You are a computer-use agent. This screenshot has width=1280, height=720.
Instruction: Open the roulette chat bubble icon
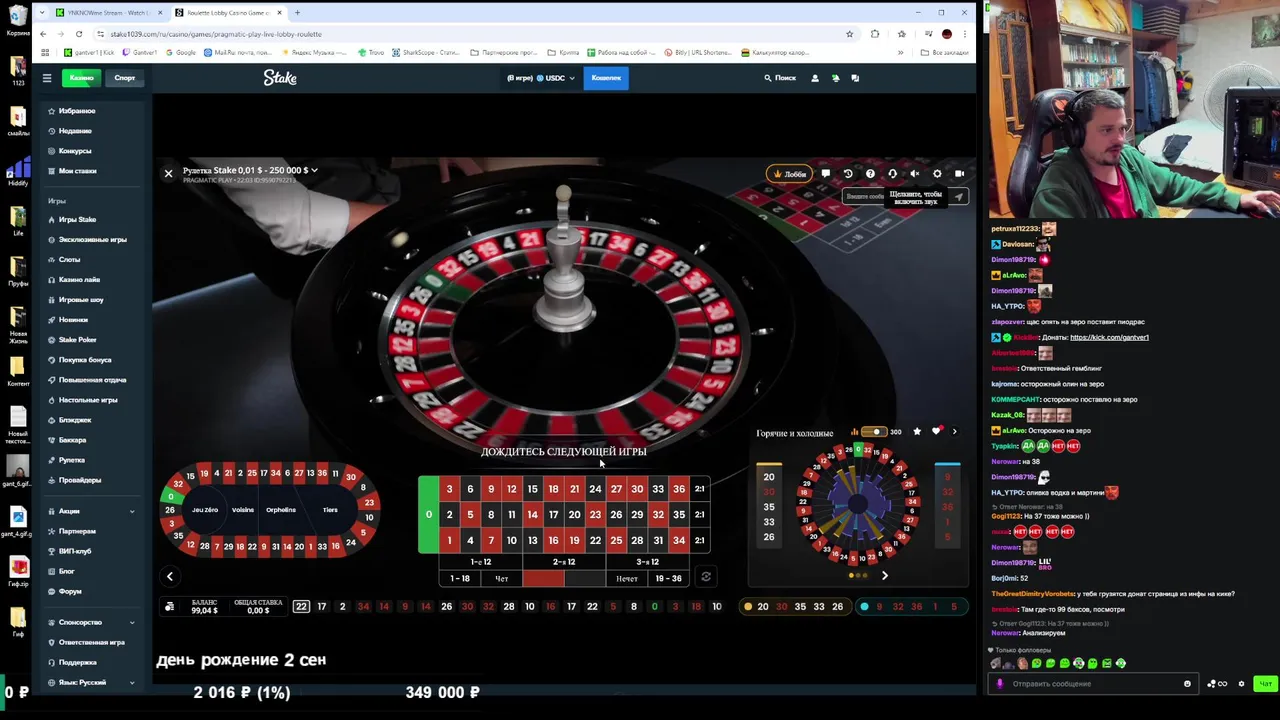(x=826, y=174)
